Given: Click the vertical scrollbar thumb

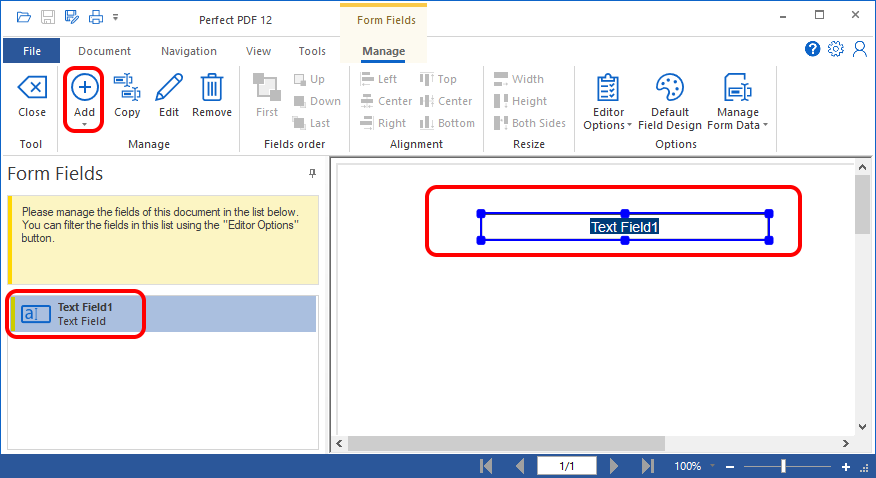Looking at the screenshot, I should click(862, 204).
